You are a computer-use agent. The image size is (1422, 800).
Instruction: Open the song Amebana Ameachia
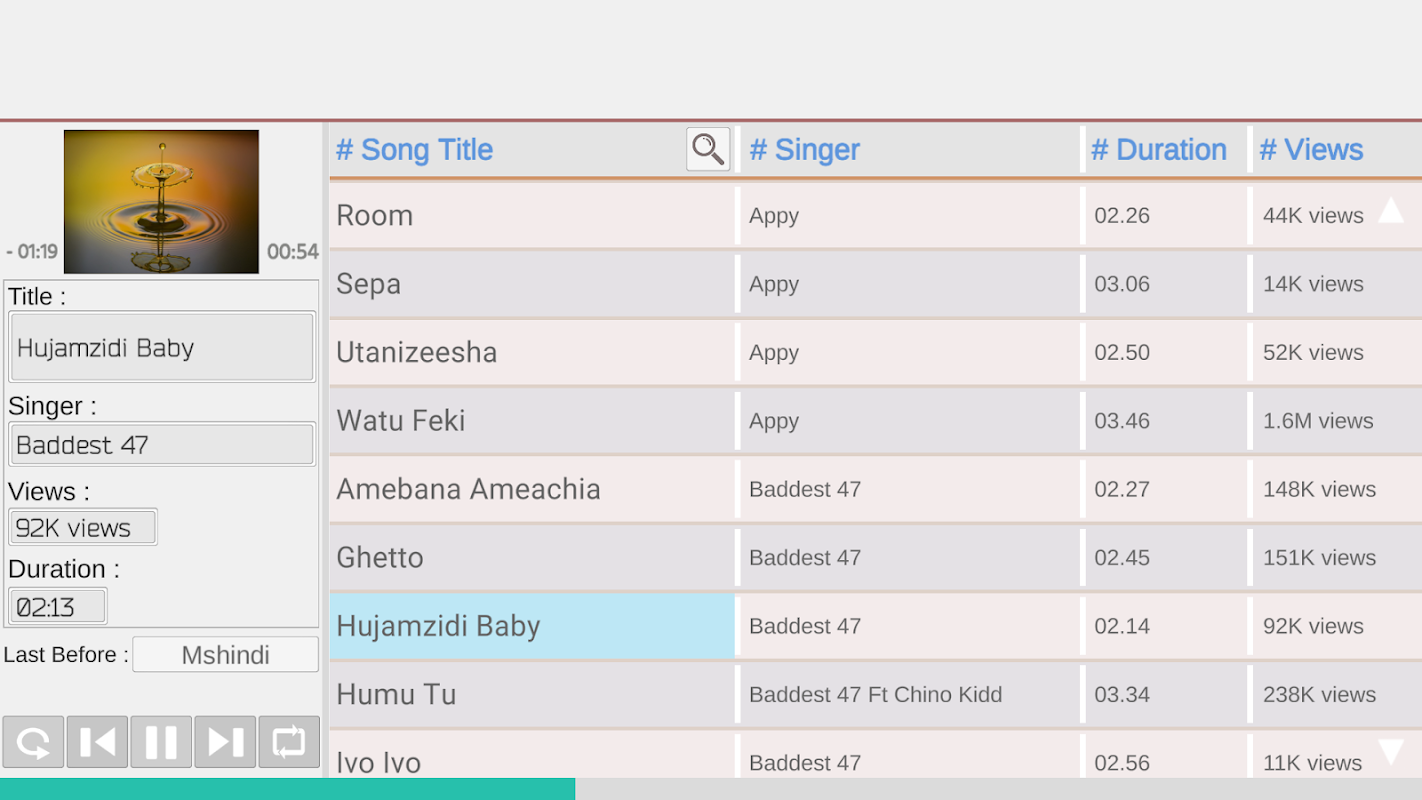[x=468, y=489]
